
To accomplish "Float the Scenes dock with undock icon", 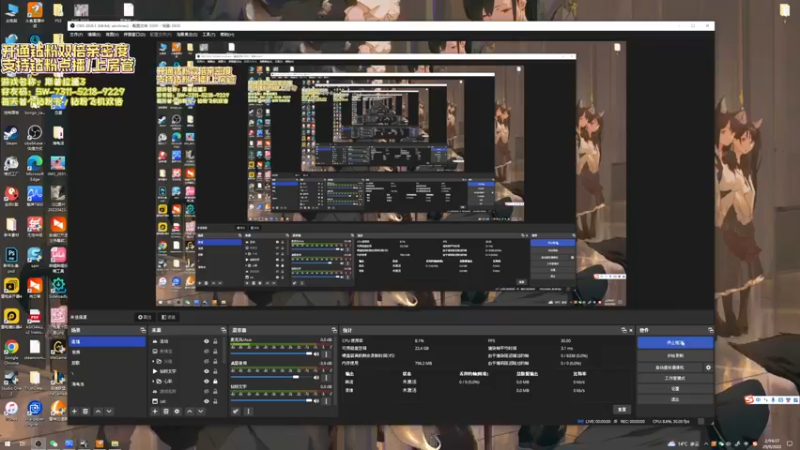I will pos(142,331).
